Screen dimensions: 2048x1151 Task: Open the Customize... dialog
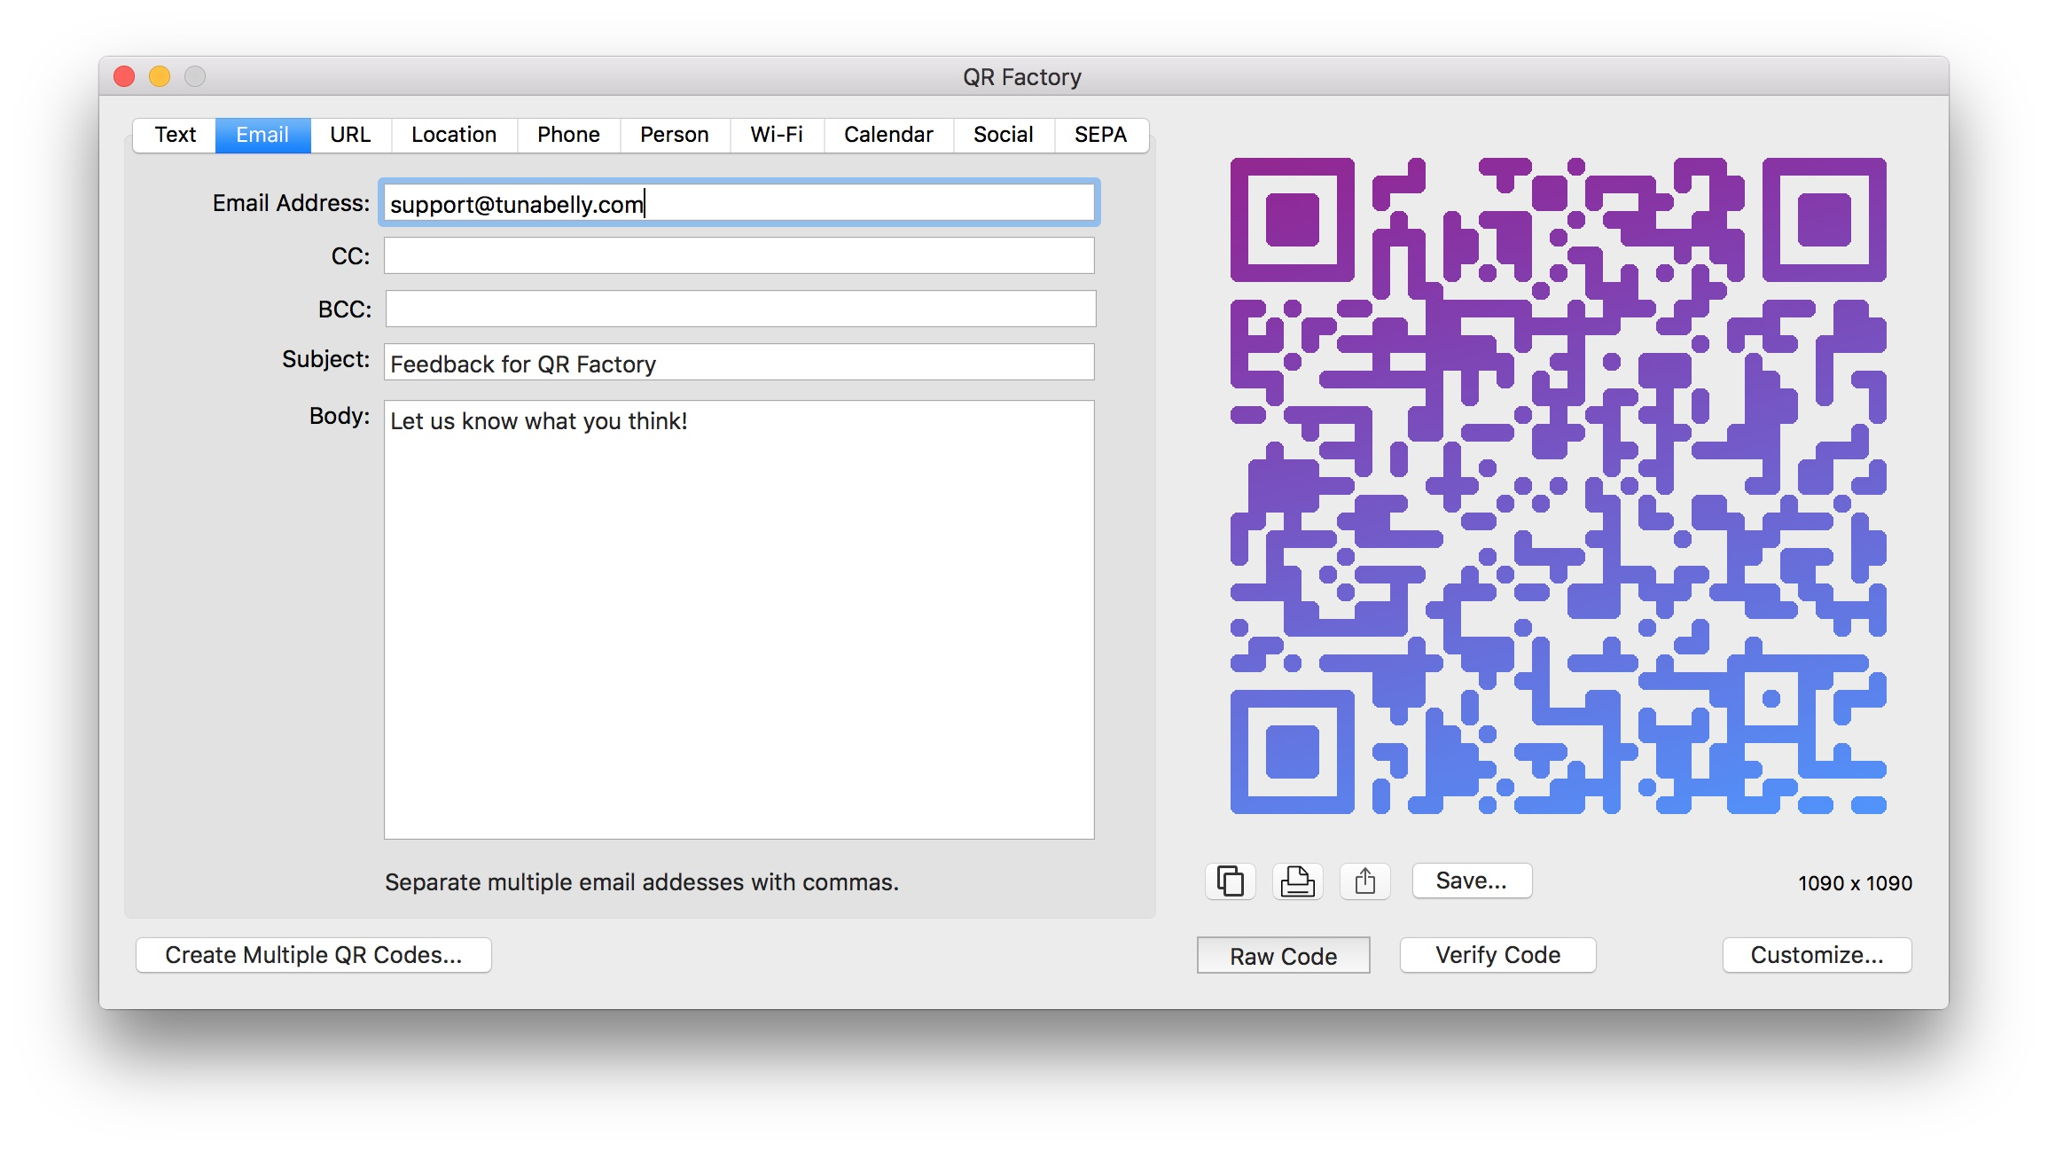click(x=1817, y=955)
